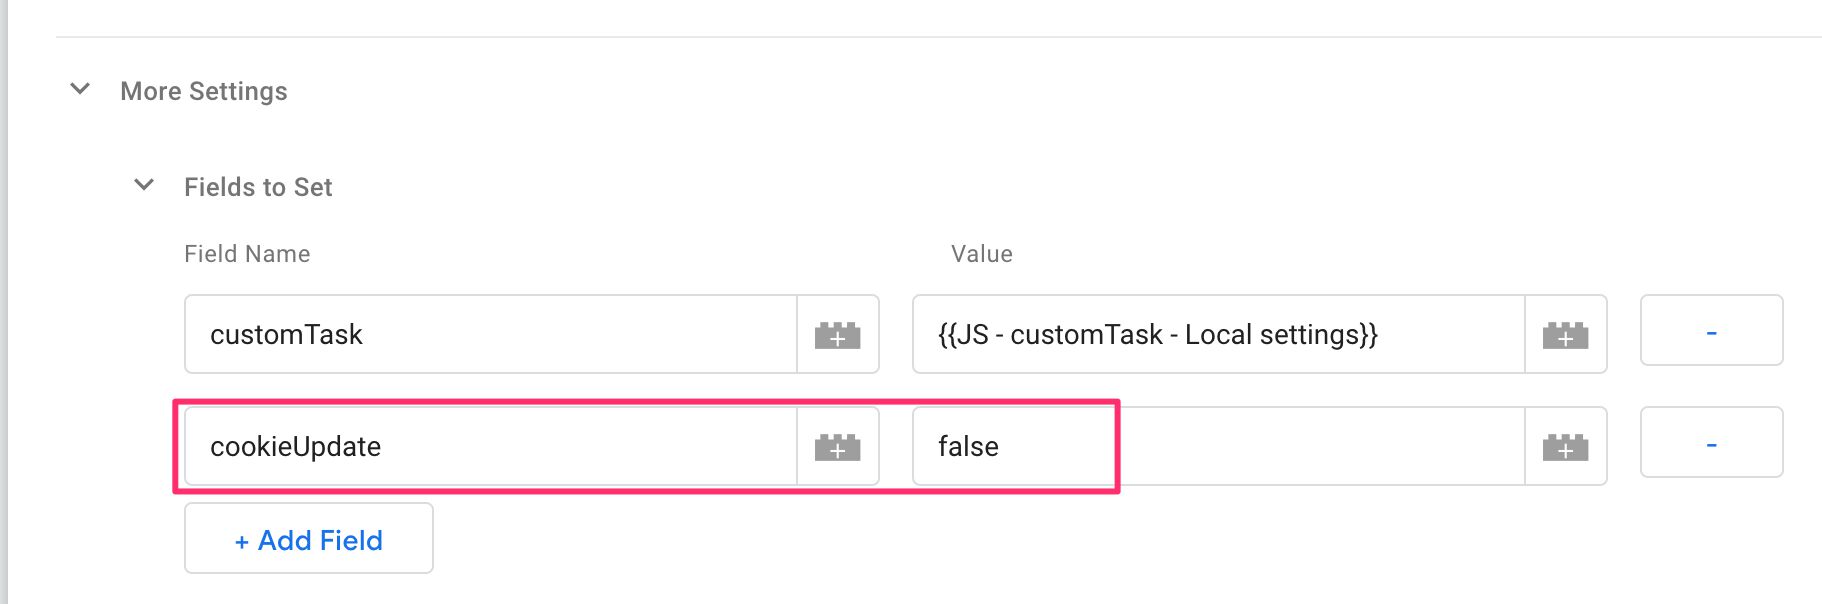Viewport: 1822px width, 604px height.
Task: Remove the cookieUpdate row with minus button
Action: (x=1711, y=442)
